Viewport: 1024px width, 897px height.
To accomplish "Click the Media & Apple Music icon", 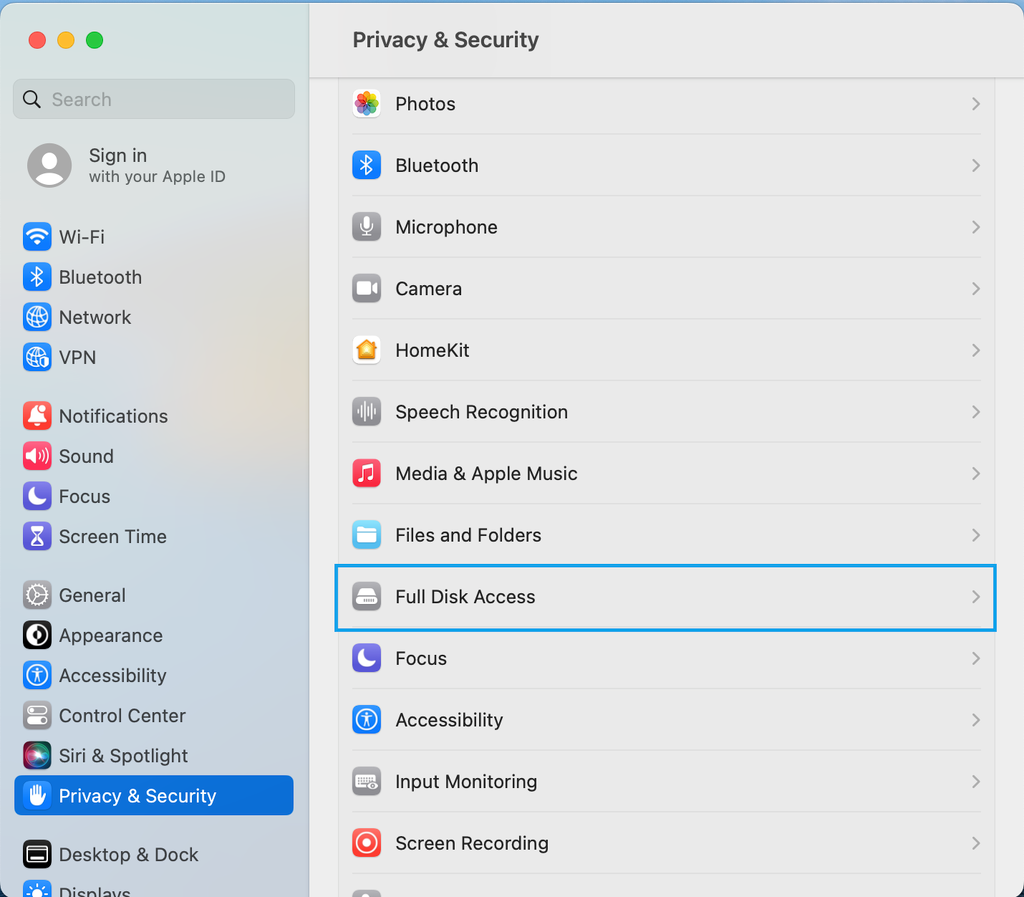I will click(367, 474).
